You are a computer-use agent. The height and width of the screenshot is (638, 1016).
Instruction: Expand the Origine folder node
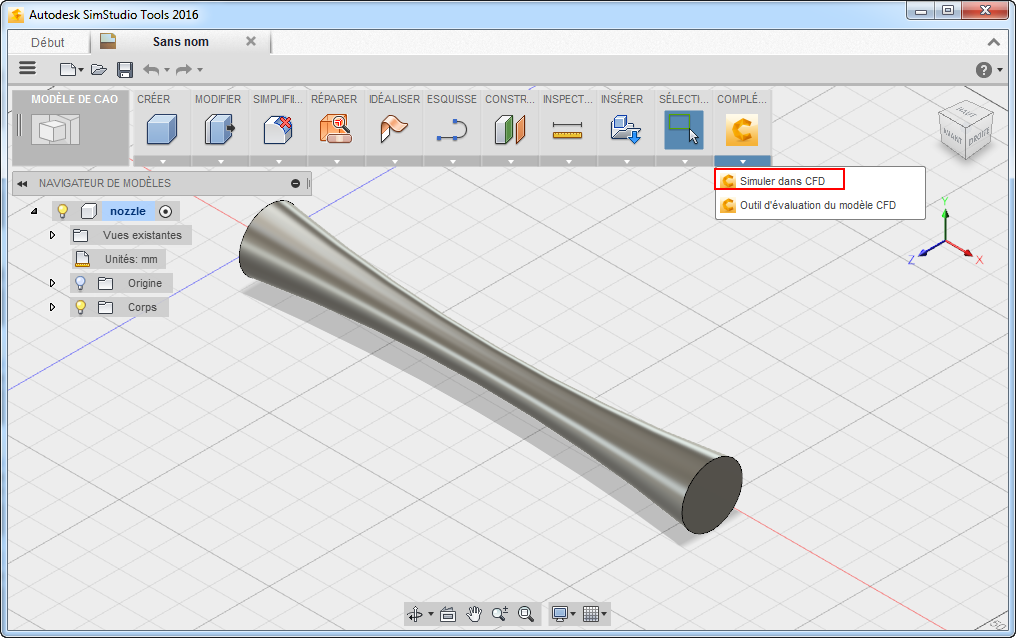(52, 283)
